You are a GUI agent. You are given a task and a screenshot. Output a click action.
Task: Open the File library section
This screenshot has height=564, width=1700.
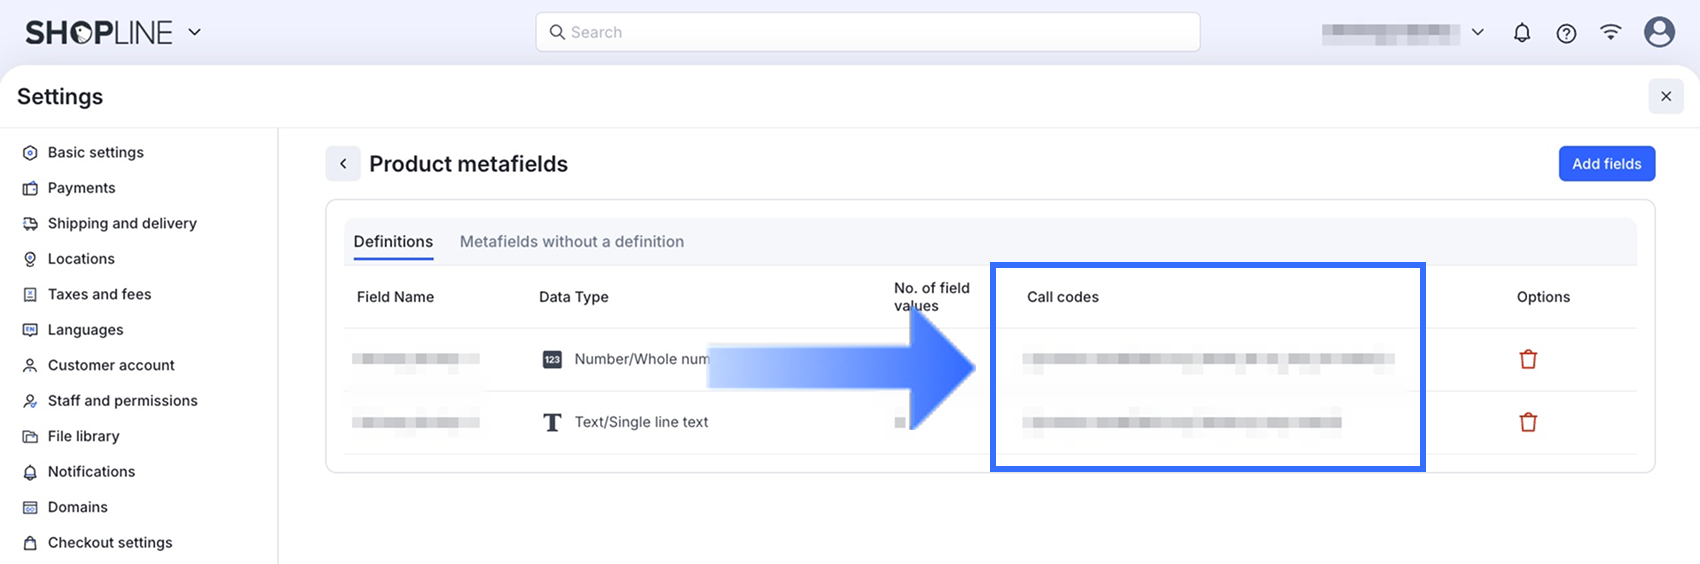[x=83, y=436]
